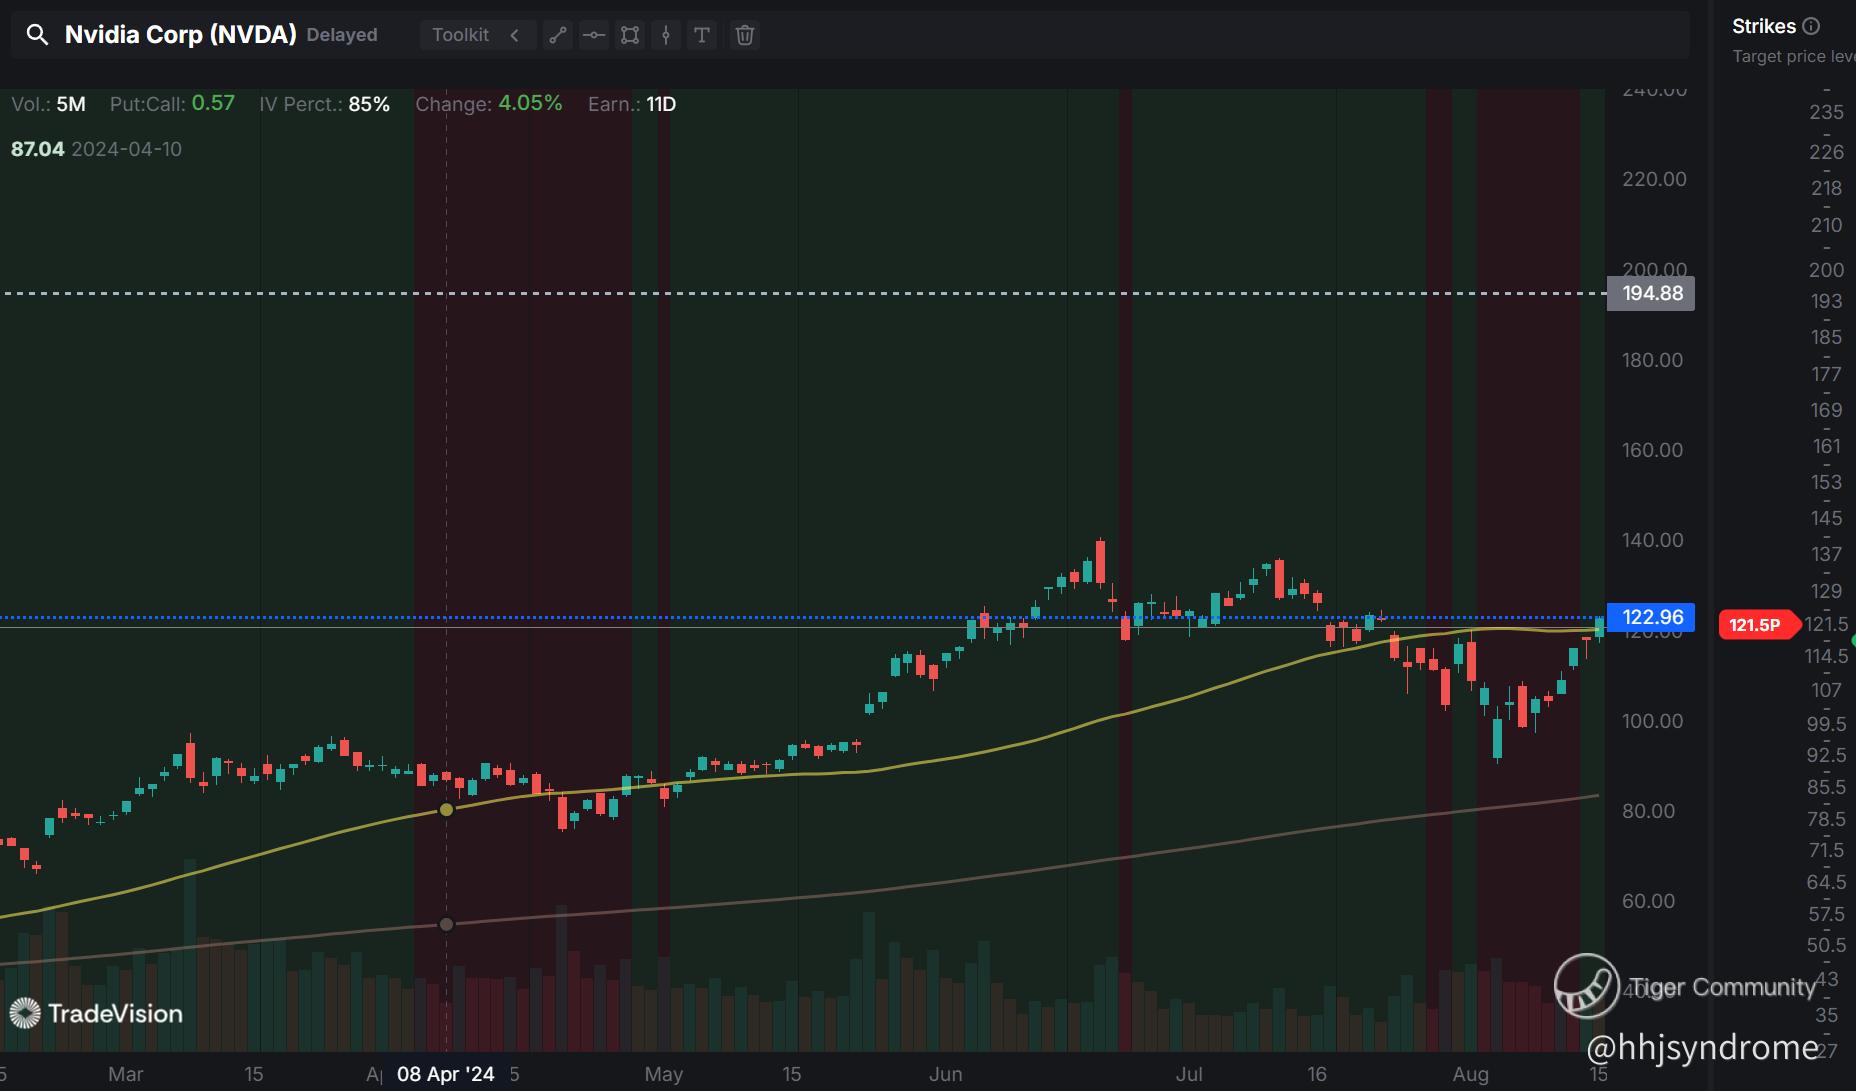The width and height of the screenshot is (1856, 1091).
Task: Select the 177 strike level
Action: coord(1826,374)
